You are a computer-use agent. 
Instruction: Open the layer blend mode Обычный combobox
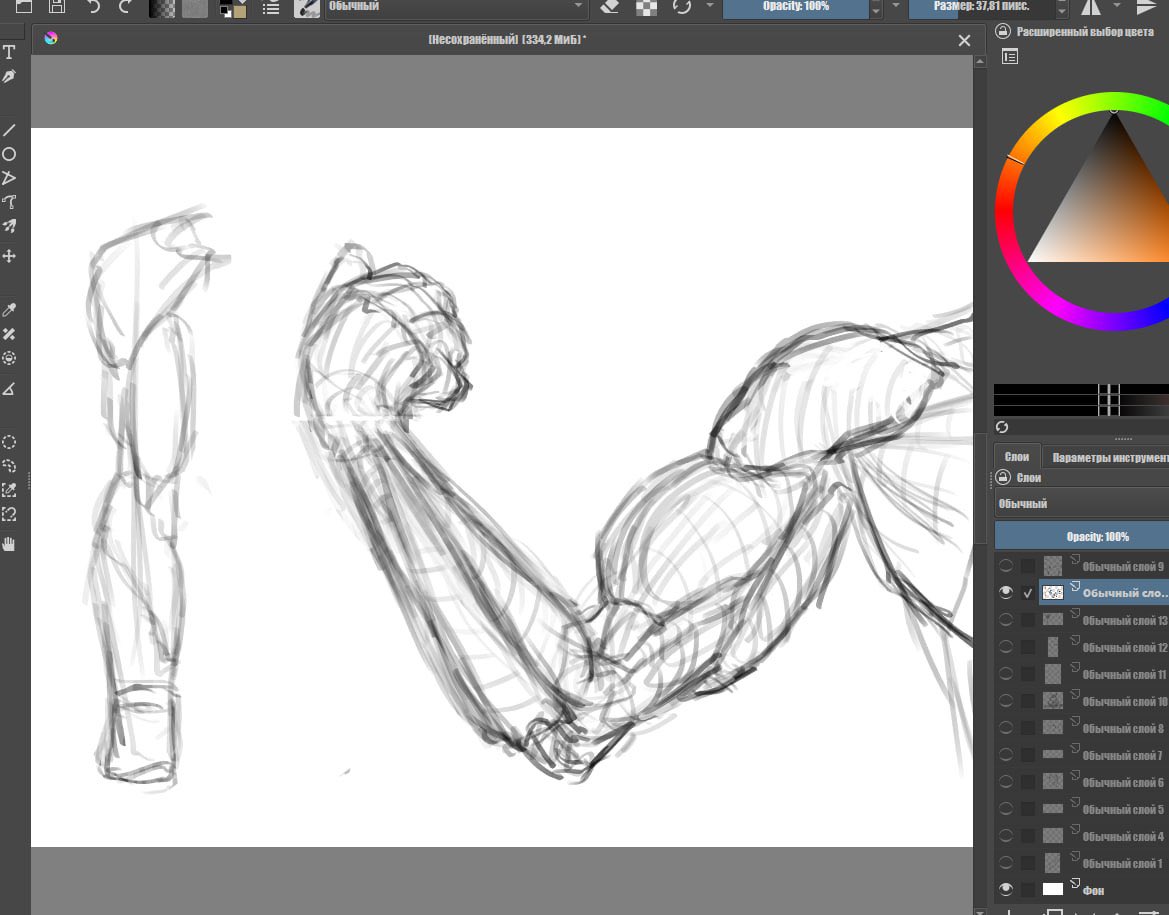click(1082, 503)
